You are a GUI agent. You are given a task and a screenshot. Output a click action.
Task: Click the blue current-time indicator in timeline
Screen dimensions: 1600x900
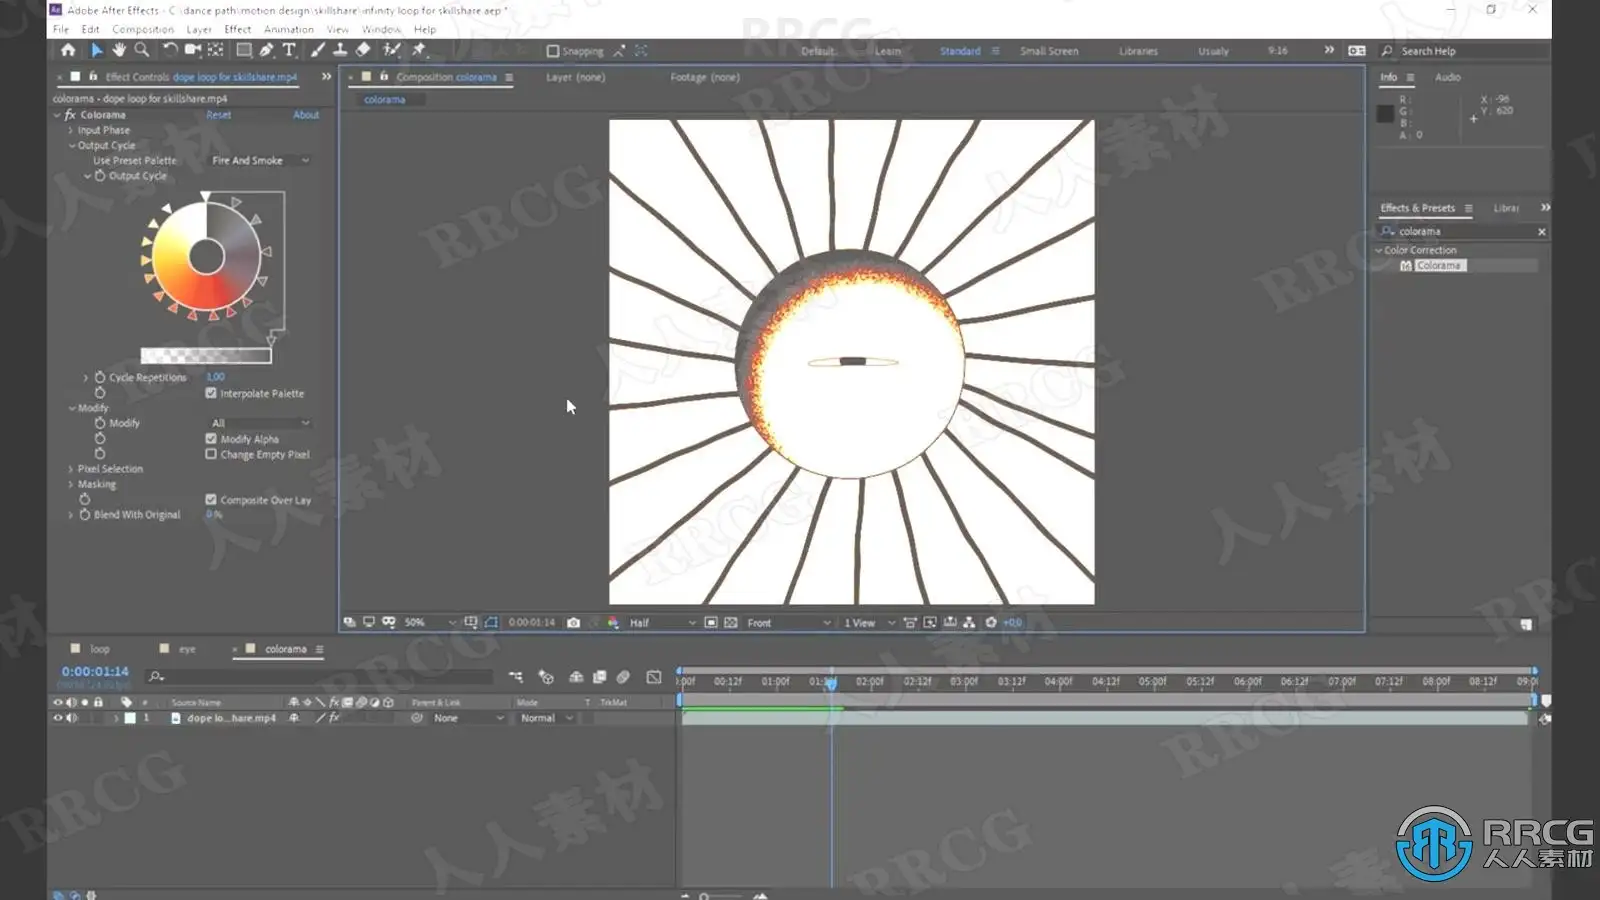pos(831,683)
